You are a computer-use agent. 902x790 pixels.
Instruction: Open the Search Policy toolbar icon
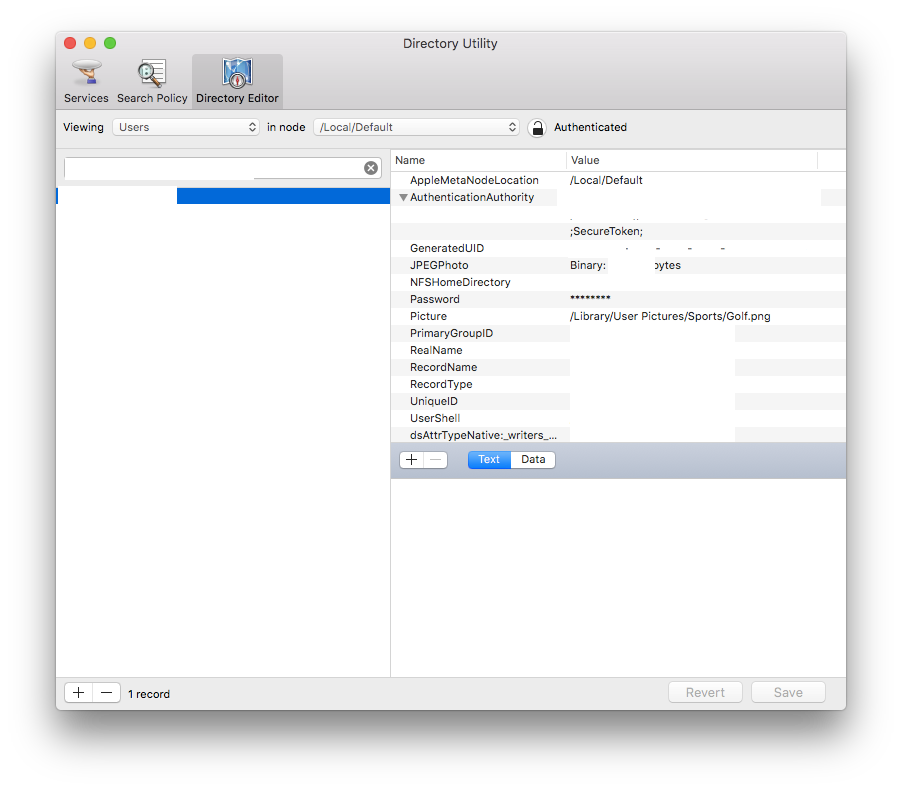click(x=152, y=82)
